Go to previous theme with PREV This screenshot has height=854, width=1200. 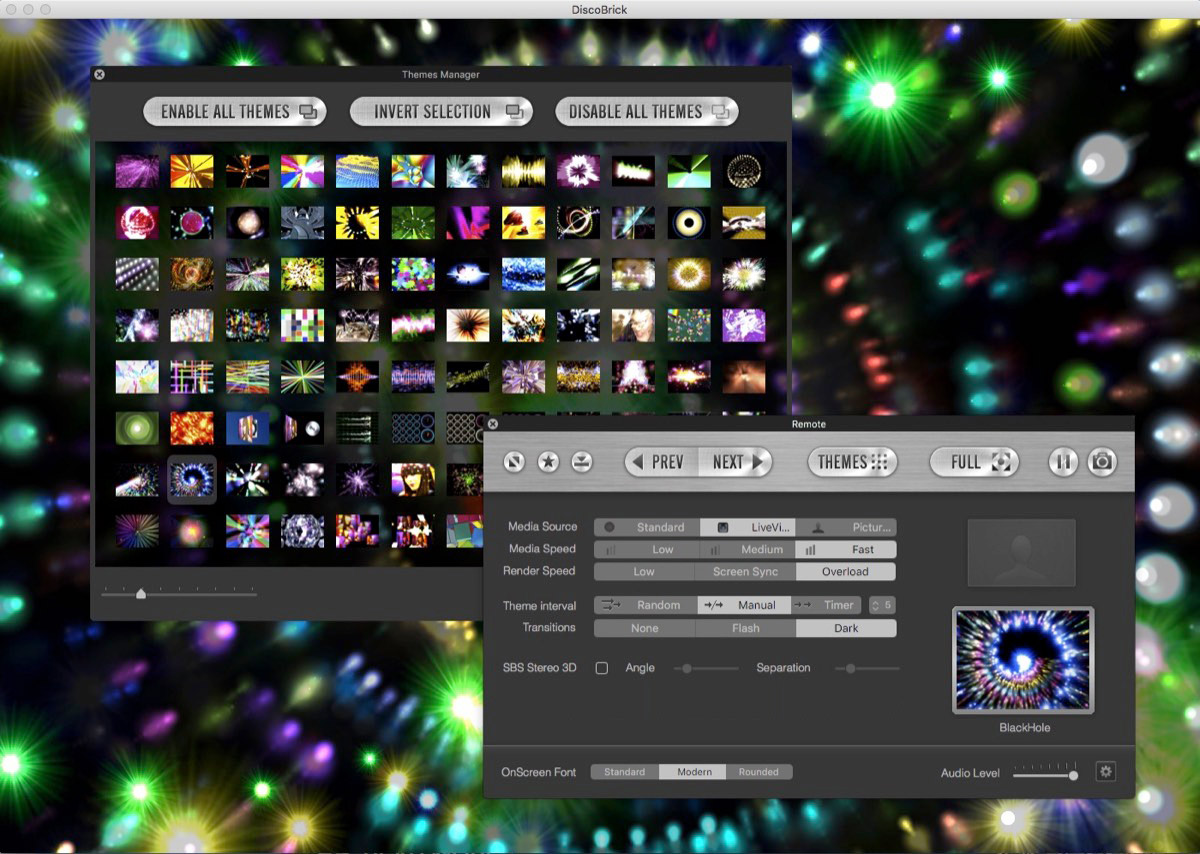(x=661, y=462)
